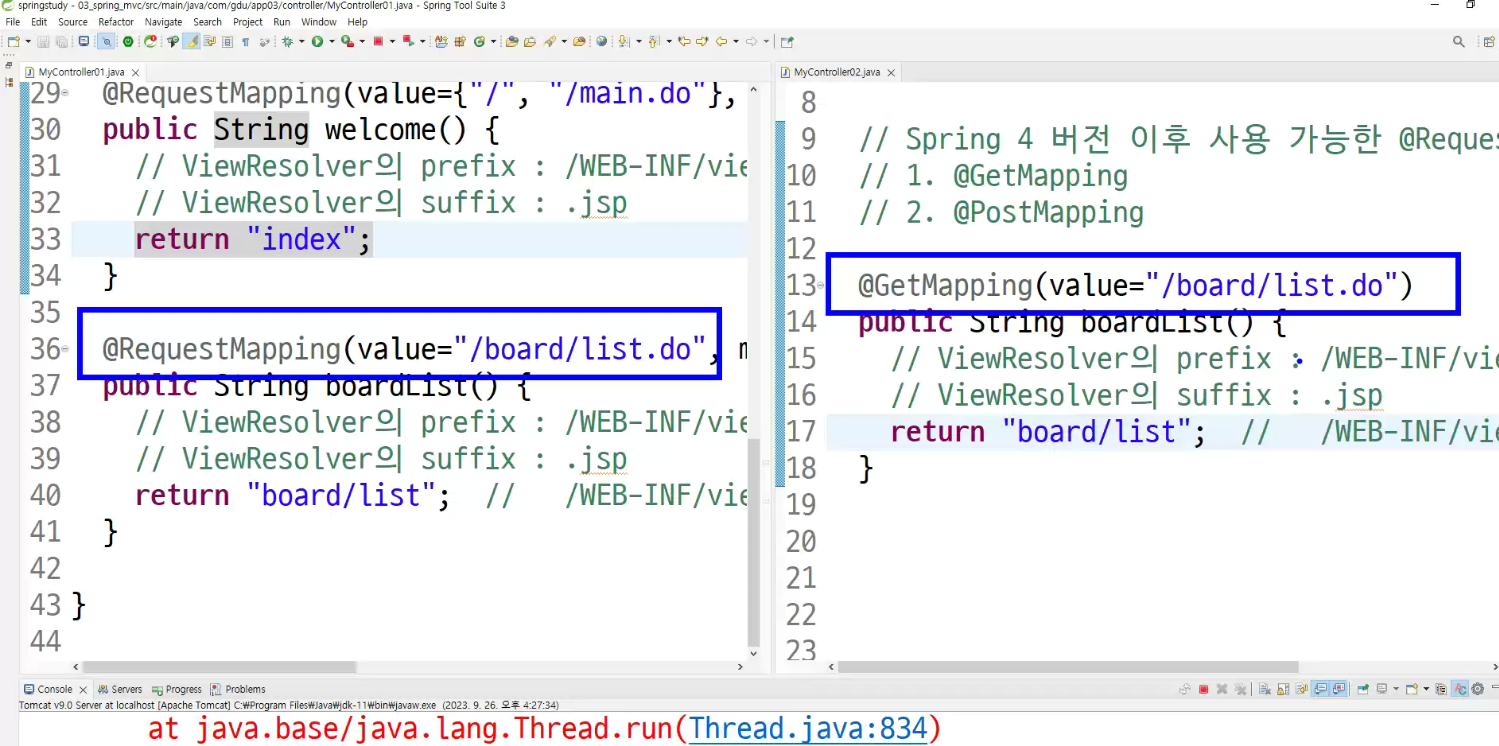
Task: Click the green Boot Dashboard power icon
Action: [128, 42]
